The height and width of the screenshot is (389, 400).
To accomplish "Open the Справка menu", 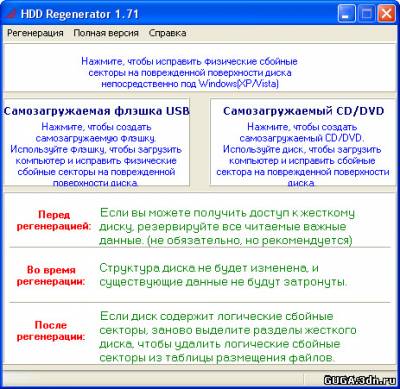I will click(167, 33).
